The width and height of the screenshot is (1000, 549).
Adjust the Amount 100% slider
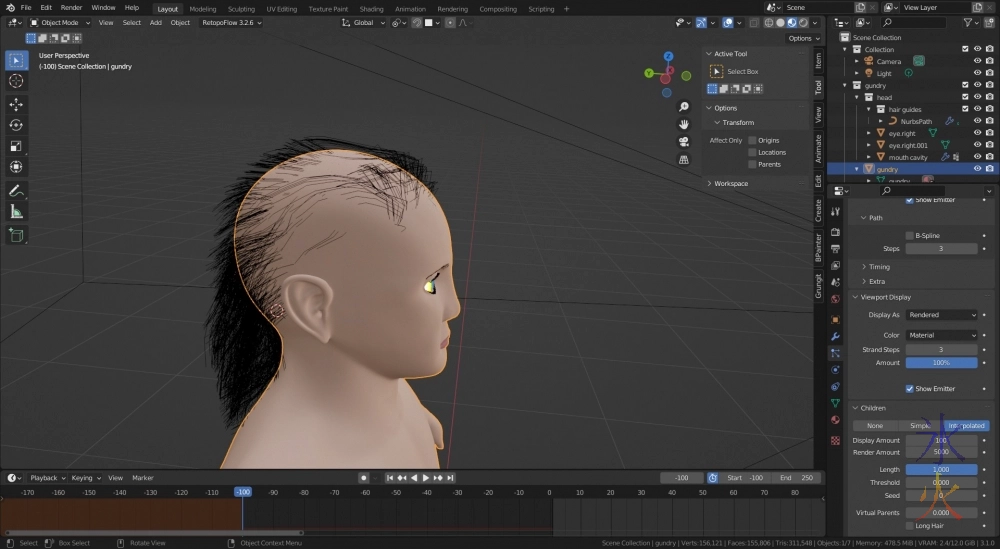coord(941,363)
